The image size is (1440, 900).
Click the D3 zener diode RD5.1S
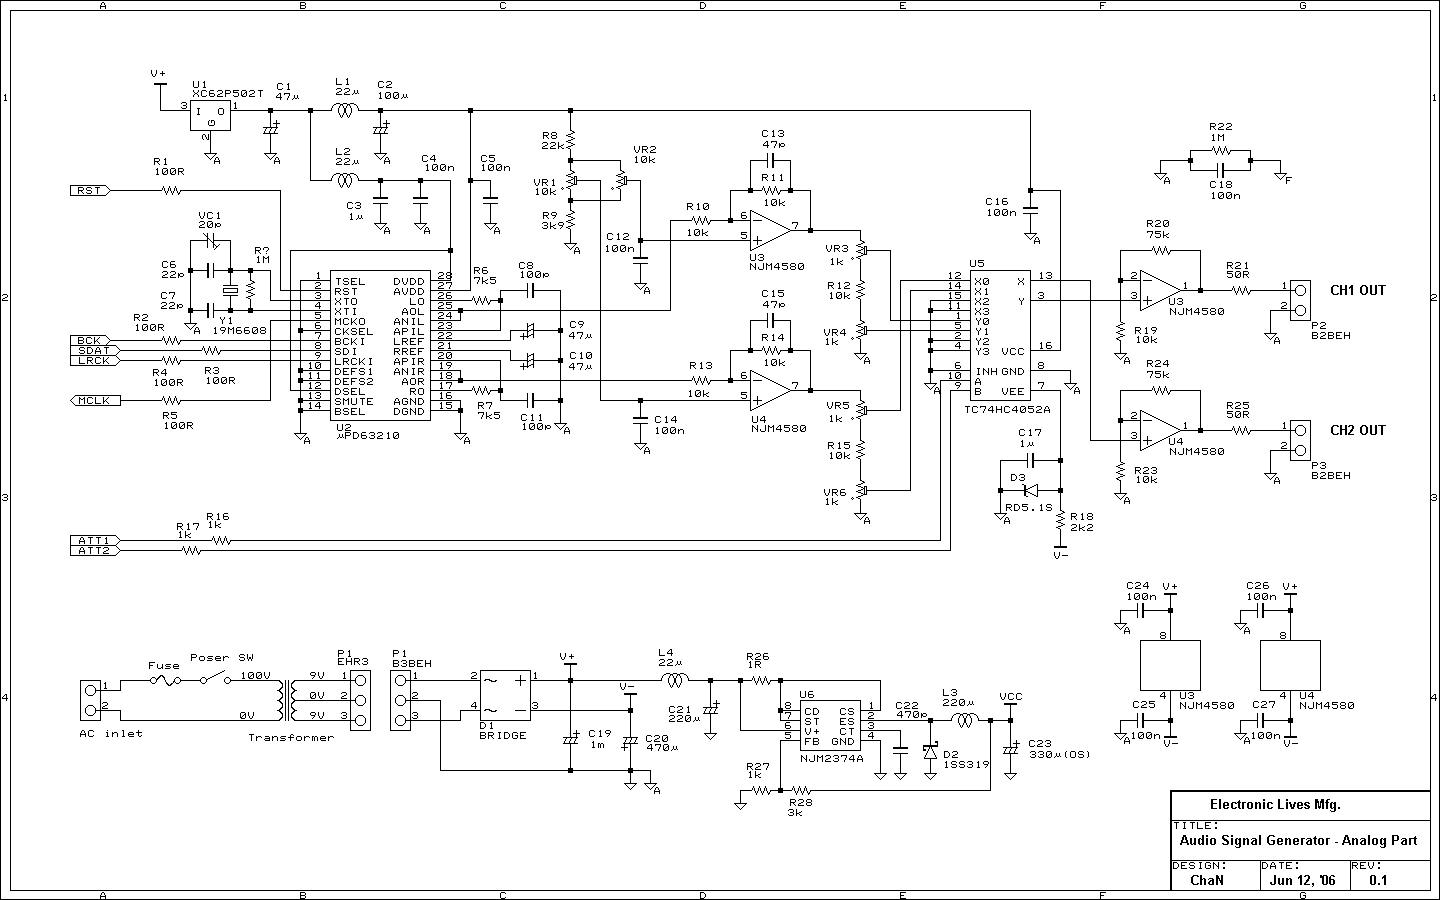pyautogui.click(x=1030, y=490)
